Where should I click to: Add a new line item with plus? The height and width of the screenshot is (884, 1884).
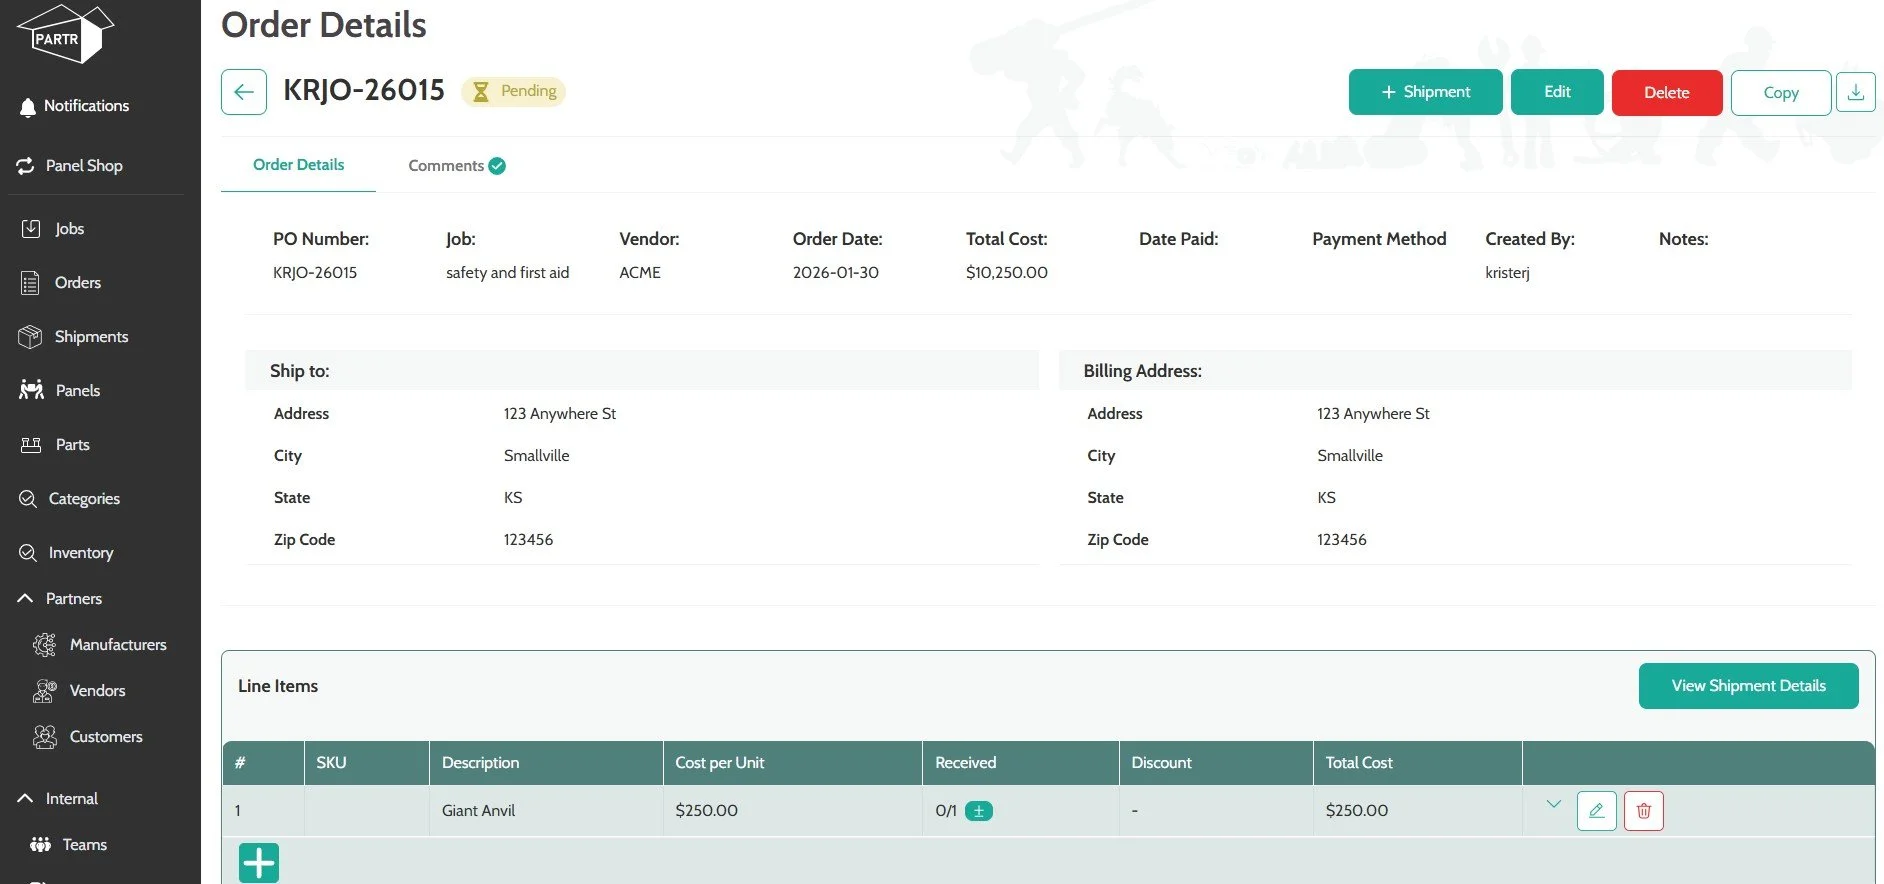tap(259, 863)
